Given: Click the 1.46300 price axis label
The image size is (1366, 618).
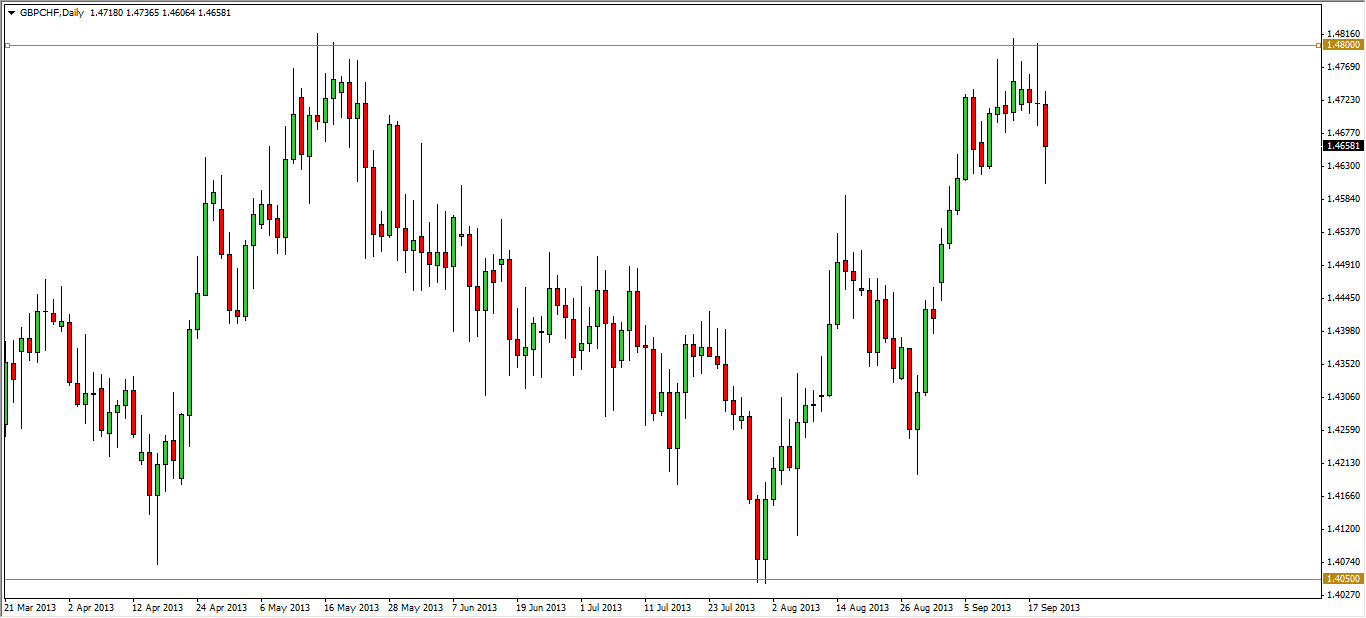Looking at the screenshot, I should [1342, 165].
